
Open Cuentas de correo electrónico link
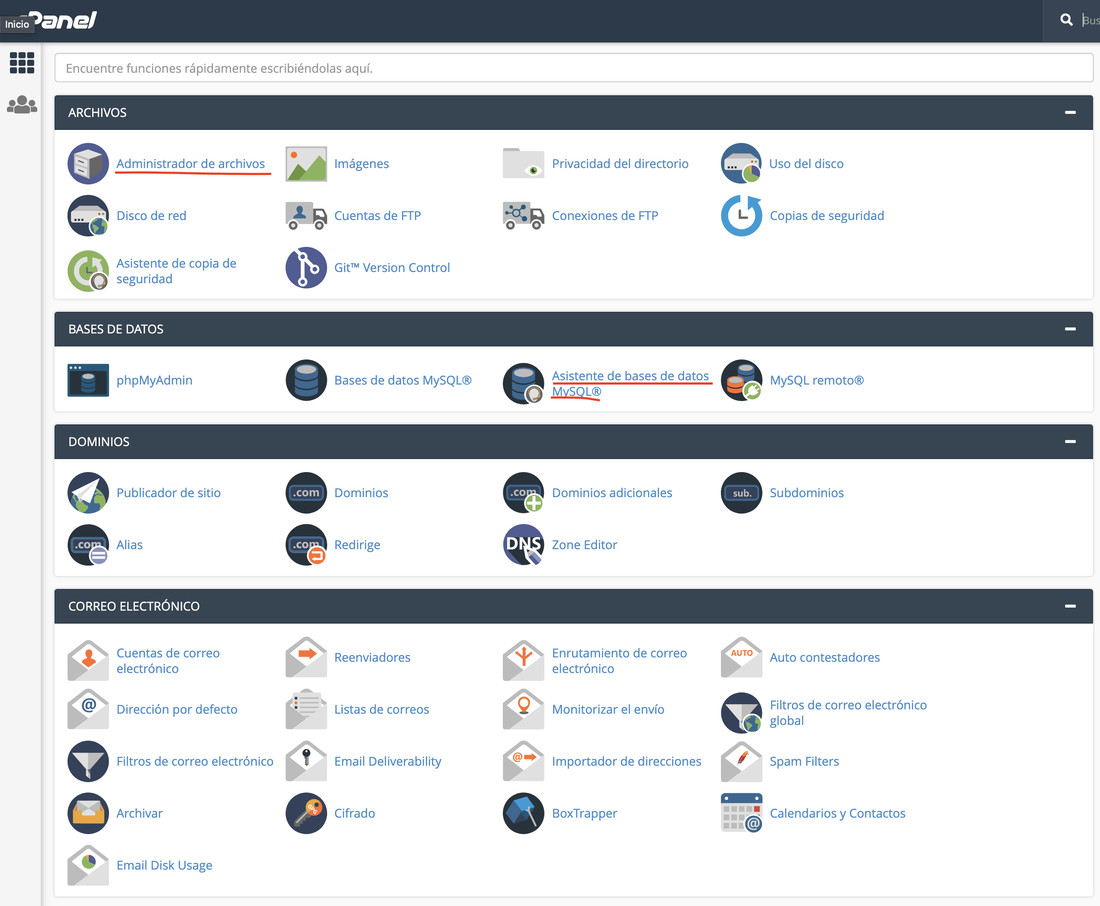(x=168, y=661)
